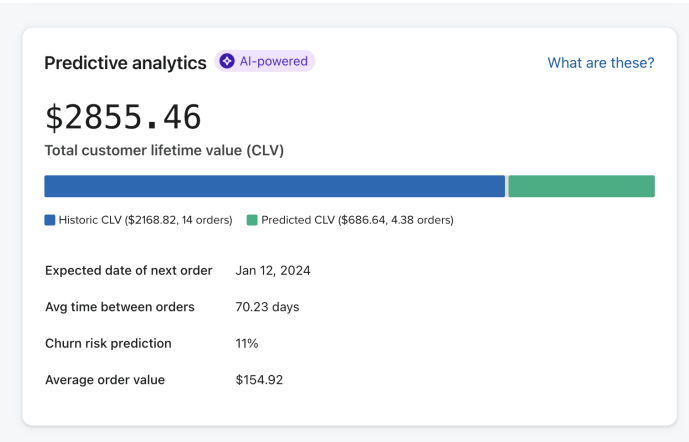
Task: Click the Predicted CLV ($686.64, 4.38 orders) legend text
Action: tap(357, 220)
